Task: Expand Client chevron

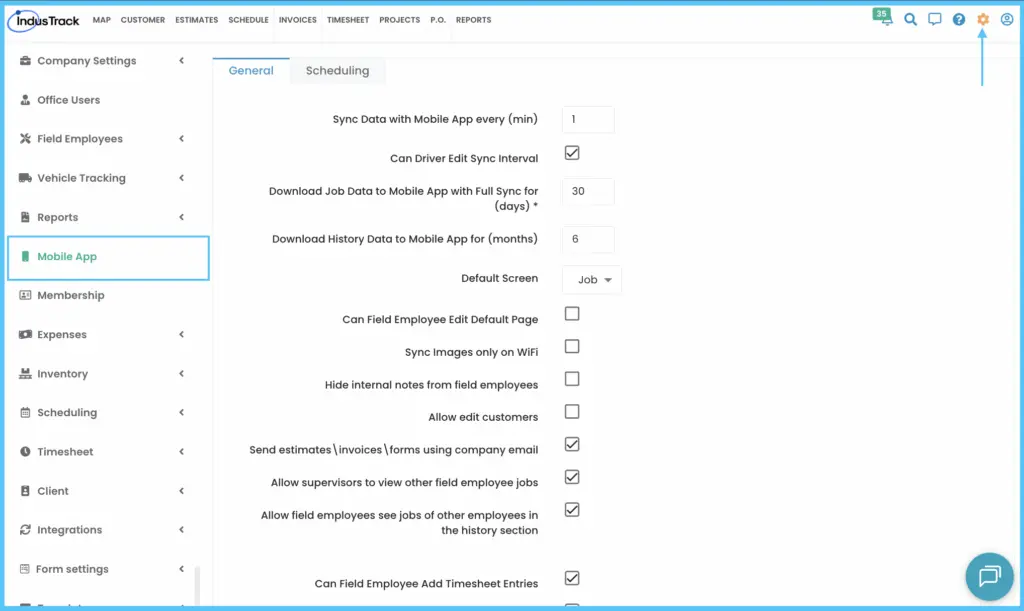Action: 182,491
